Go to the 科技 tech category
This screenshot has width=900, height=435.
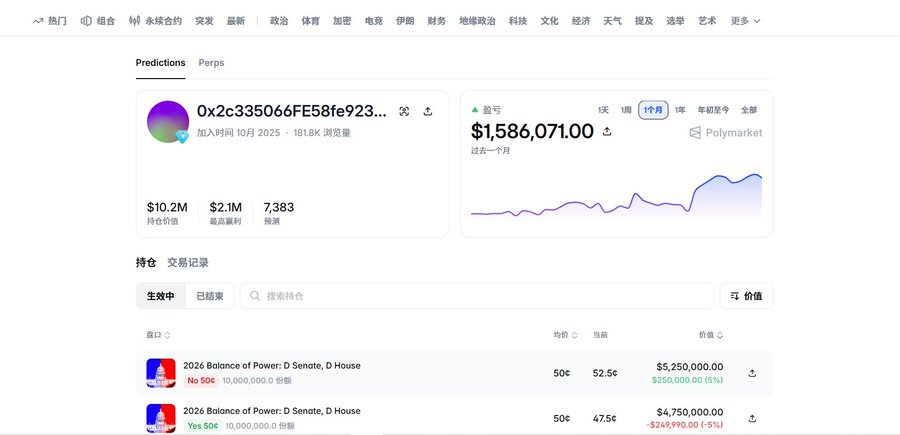pos(518,21)
